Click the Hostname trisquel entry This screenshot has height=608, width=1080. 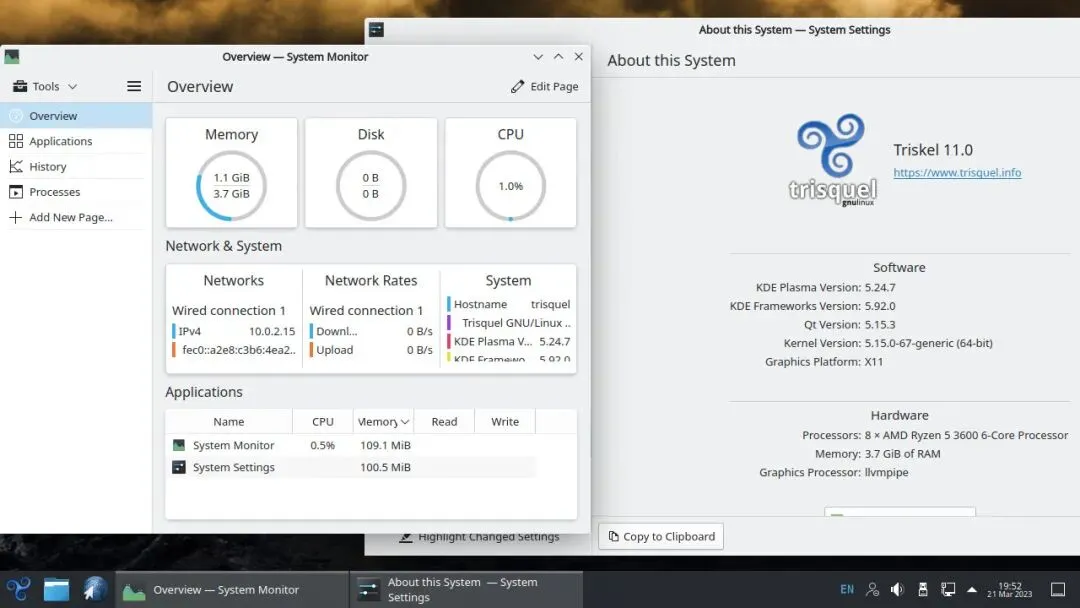pyautogui.click(x=511, y=304)
